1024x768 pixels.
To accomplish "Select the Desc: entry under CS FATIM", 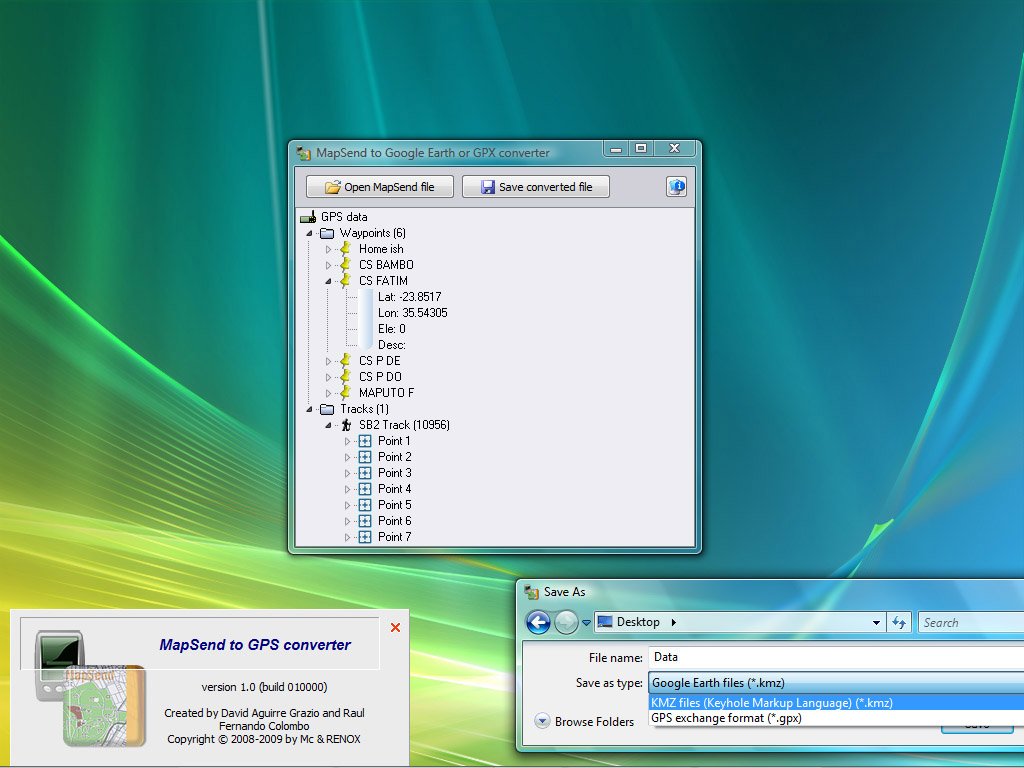I will [x=392, y=345].
